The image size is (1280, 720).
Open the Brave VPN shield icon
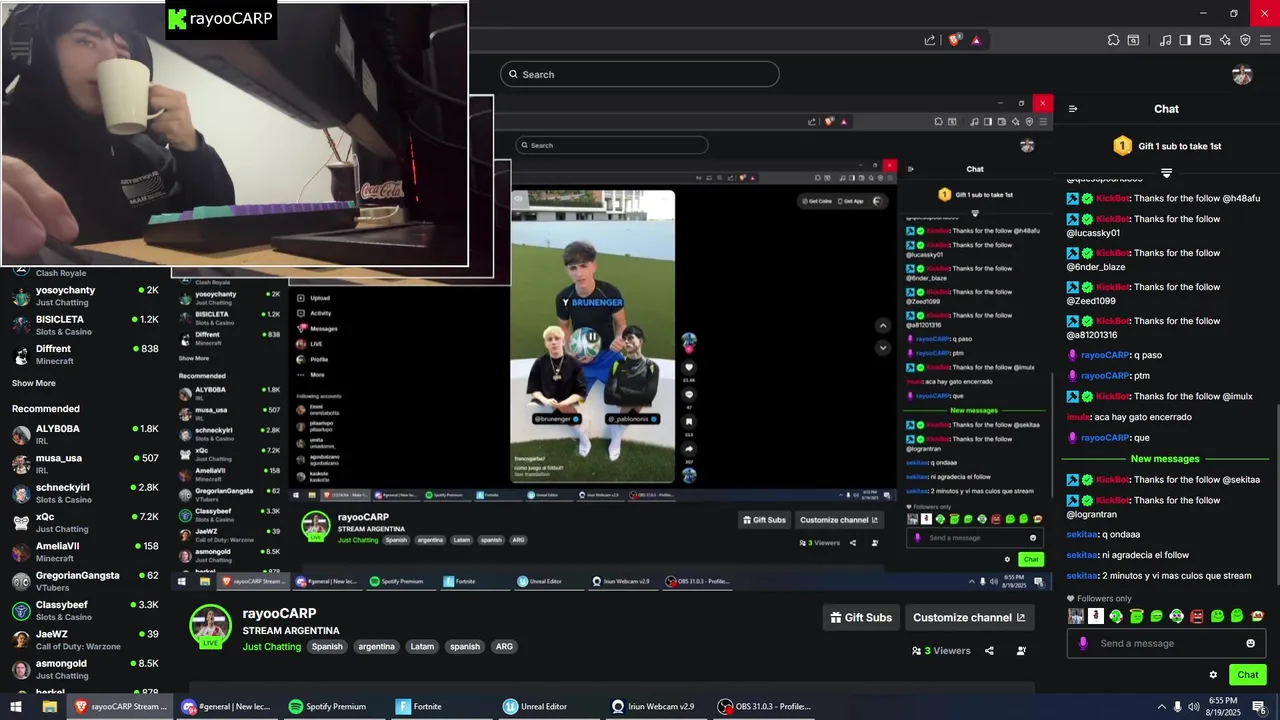[1245, 40]
